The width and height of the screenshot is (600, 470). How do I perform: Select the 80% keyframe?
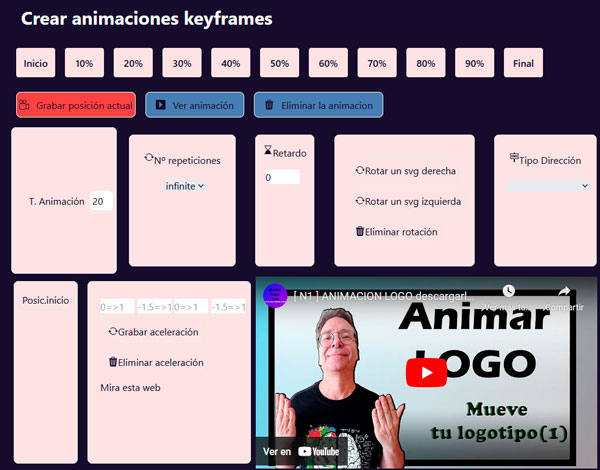[x=426, y=63]
